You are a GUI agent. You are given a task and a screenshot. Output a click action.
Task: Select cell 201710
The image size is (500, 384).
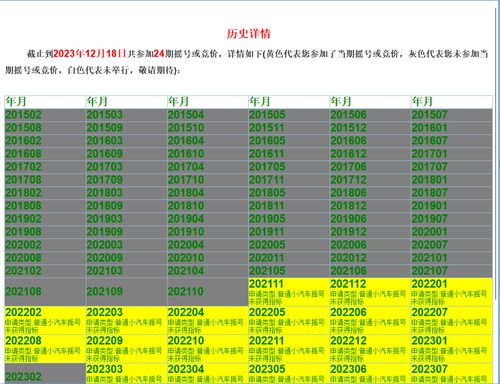coord(208,180)
